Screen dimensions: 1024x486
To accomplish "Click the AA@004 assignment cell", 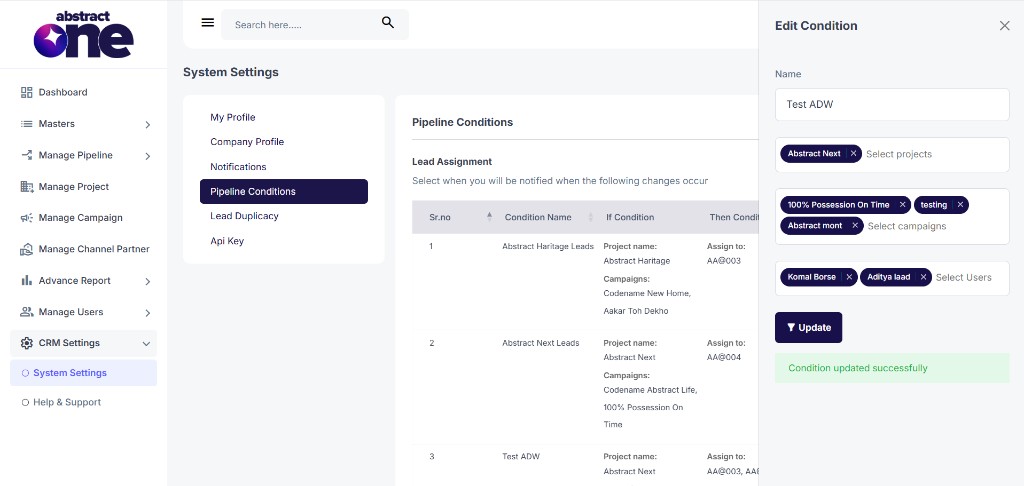I will coord(724,357).
